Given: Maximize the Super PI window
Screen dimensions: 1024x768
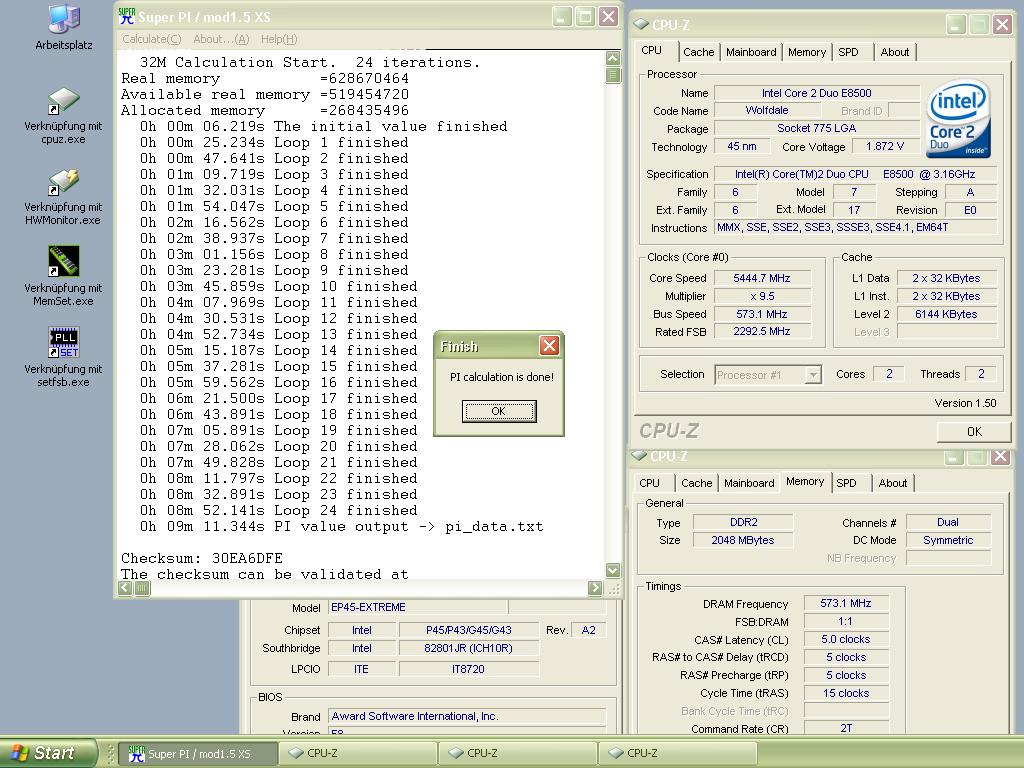Looking at the screenshot, I should 585,16.
